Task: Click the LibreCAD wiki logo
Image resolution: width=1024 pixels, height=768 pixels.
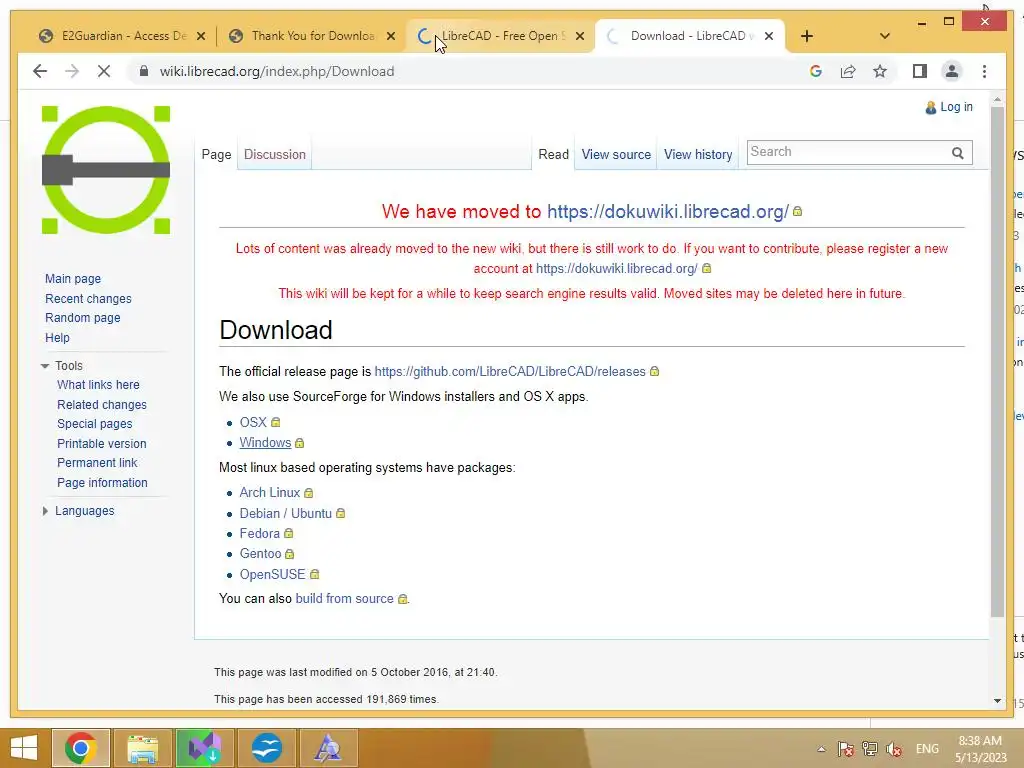Action: tap(106, 170)
